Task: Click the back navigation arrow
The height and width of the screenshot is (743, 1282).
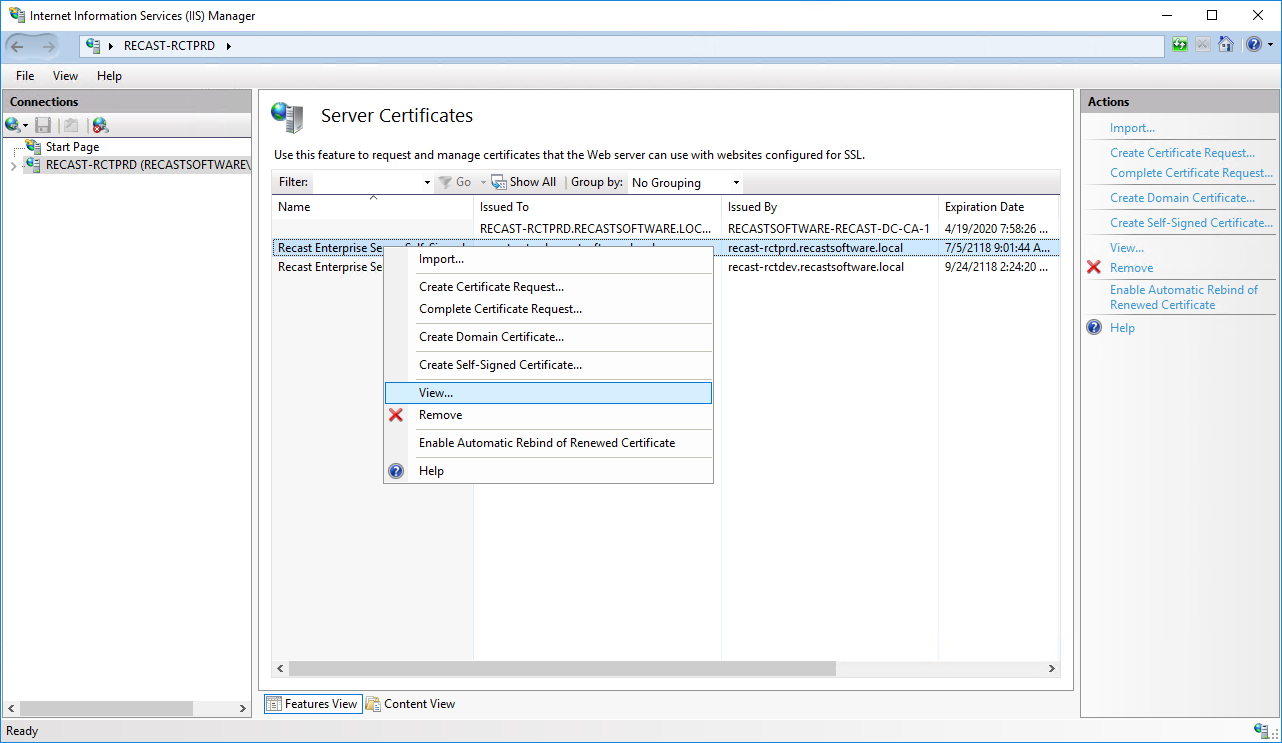Action: point(17,46)
